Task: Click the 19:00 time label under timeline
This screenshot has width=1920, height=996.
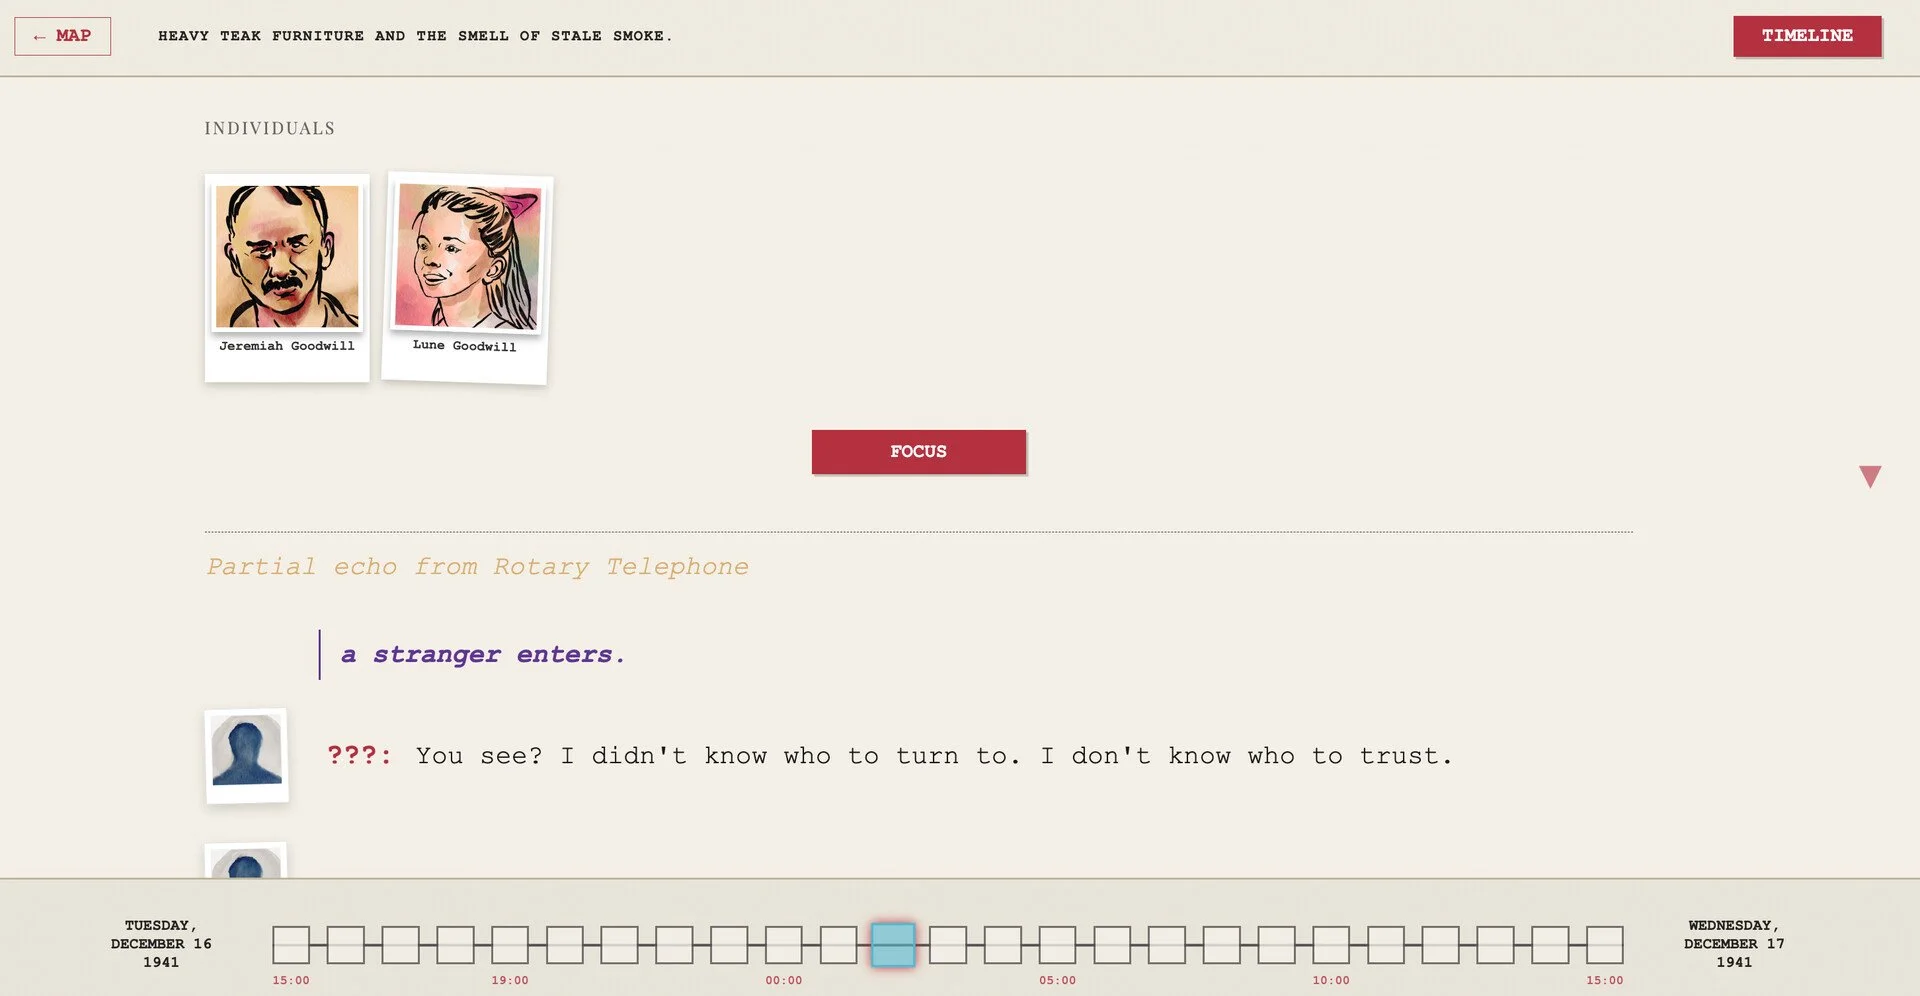Action: point(510,981)
